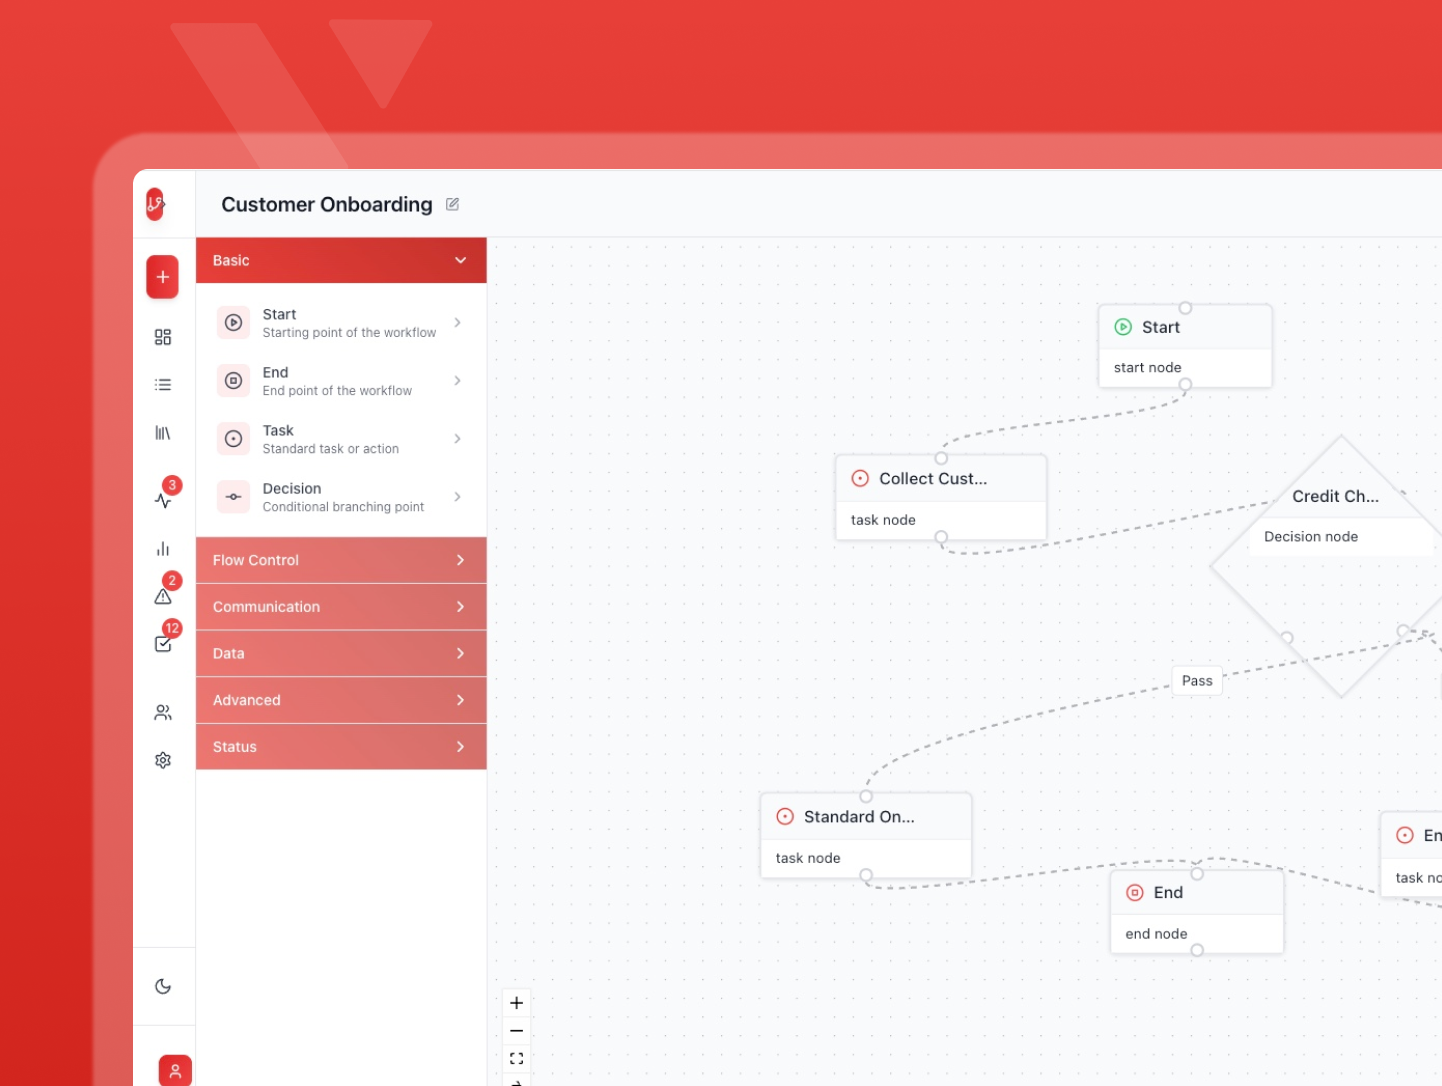Expand the Communication section
Screen dimensions: 1442x1086
[341, 607]
